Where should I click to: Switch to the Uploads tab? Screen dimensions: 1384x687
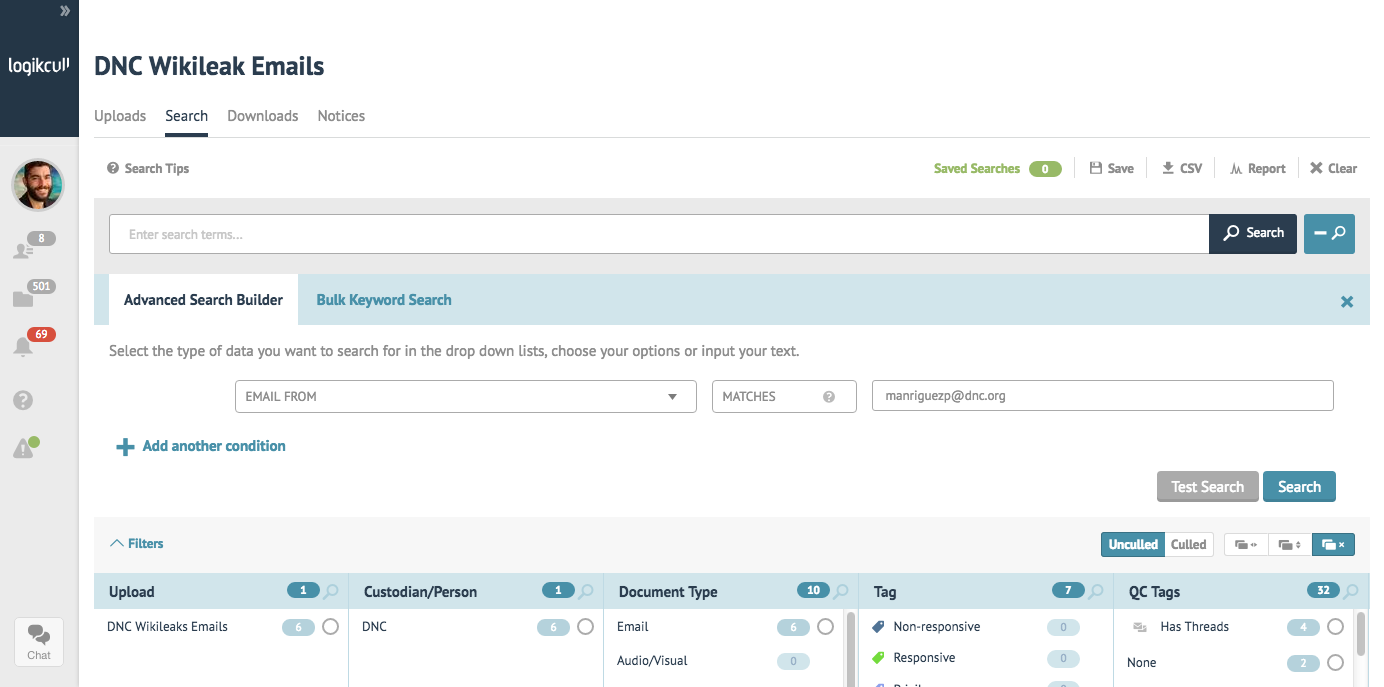coord(120,116)
